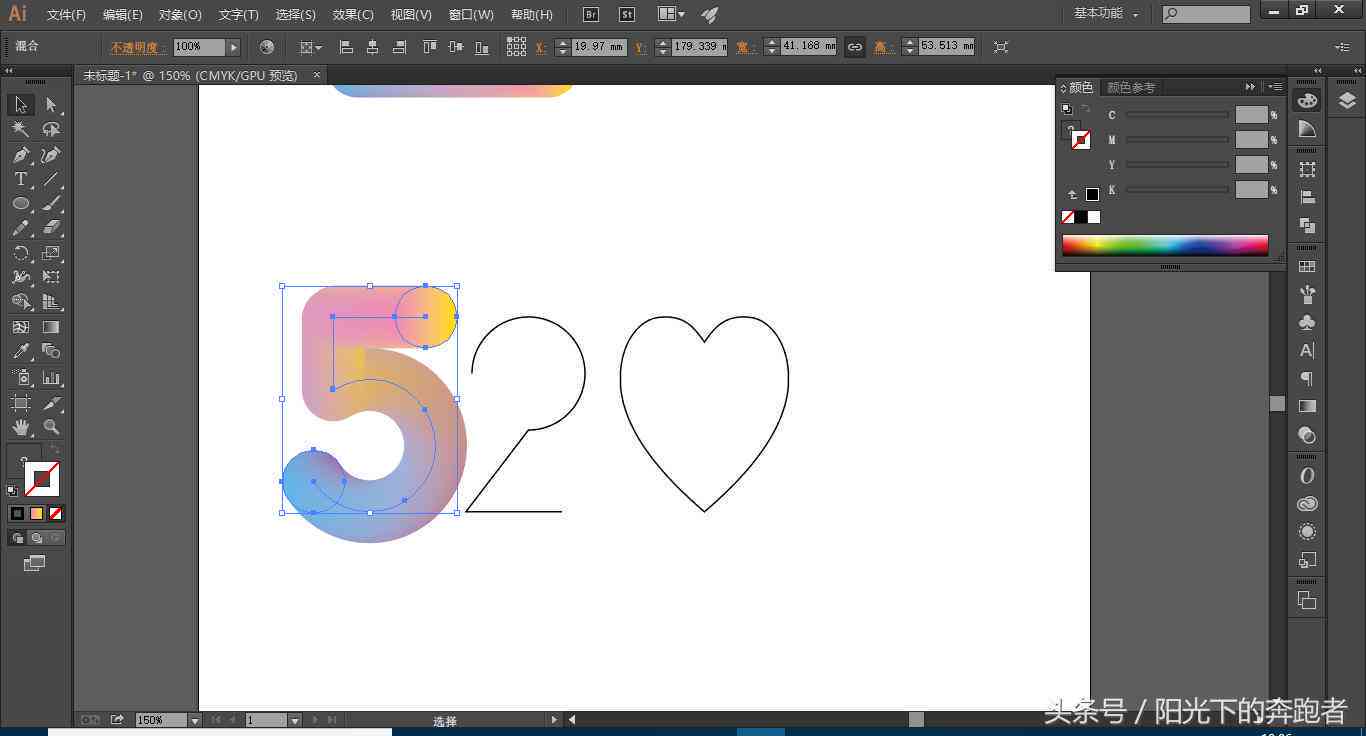Select the 未标题-1 document tab
1366x736 pixels.
click(190, 75)
